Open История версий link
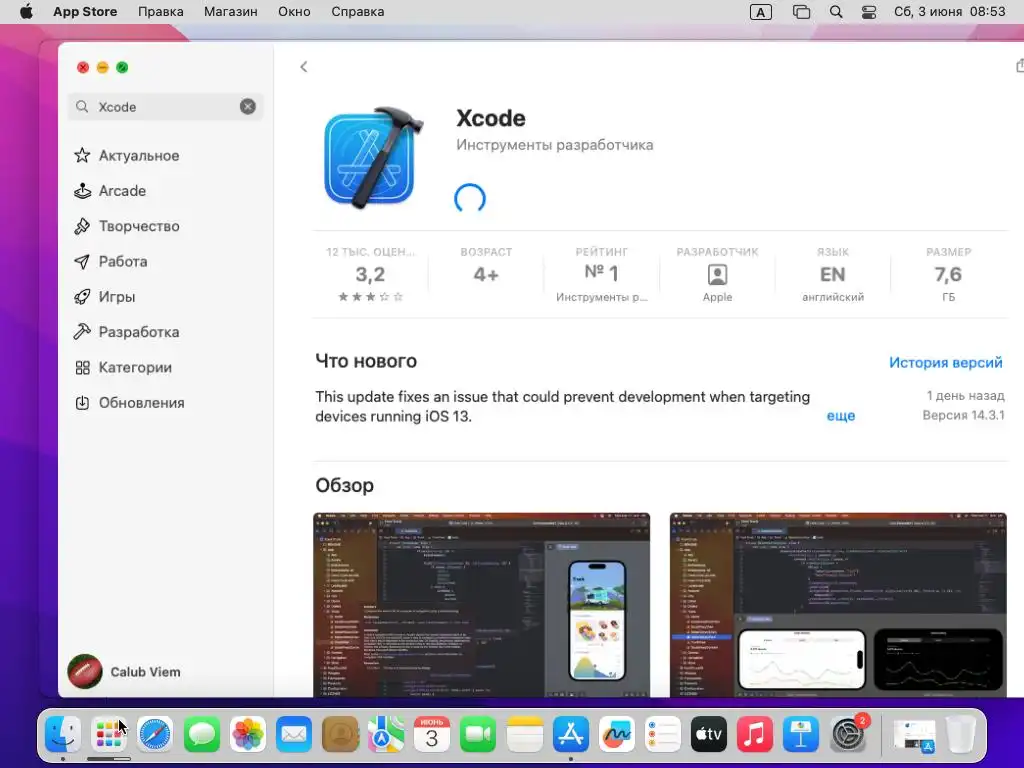 tap(946, 362)
